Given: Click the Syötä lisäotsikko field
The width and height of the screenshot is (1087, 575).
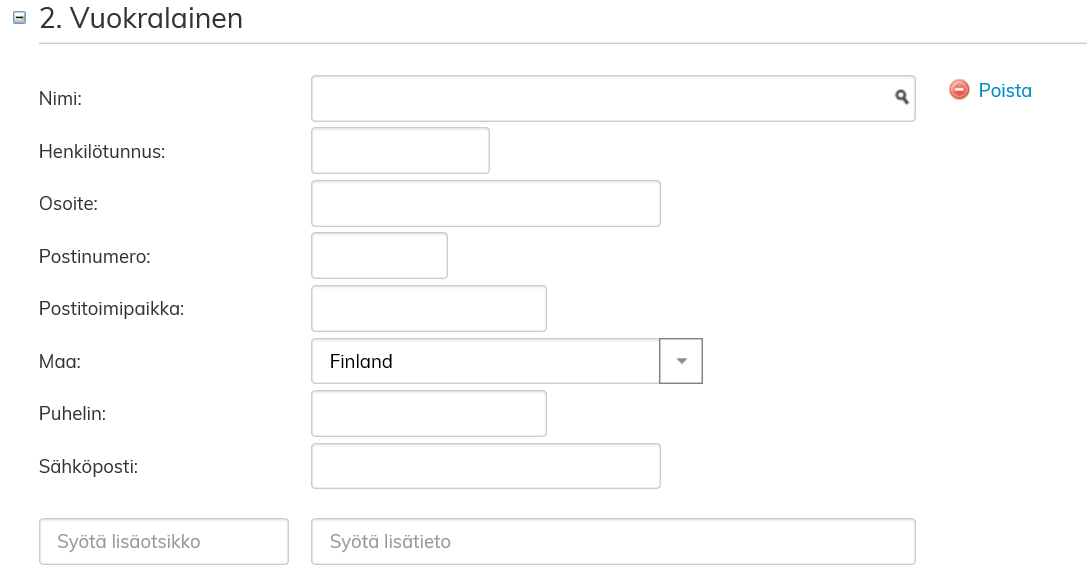Looking at the screenshot, I should [x=164, y=542].
